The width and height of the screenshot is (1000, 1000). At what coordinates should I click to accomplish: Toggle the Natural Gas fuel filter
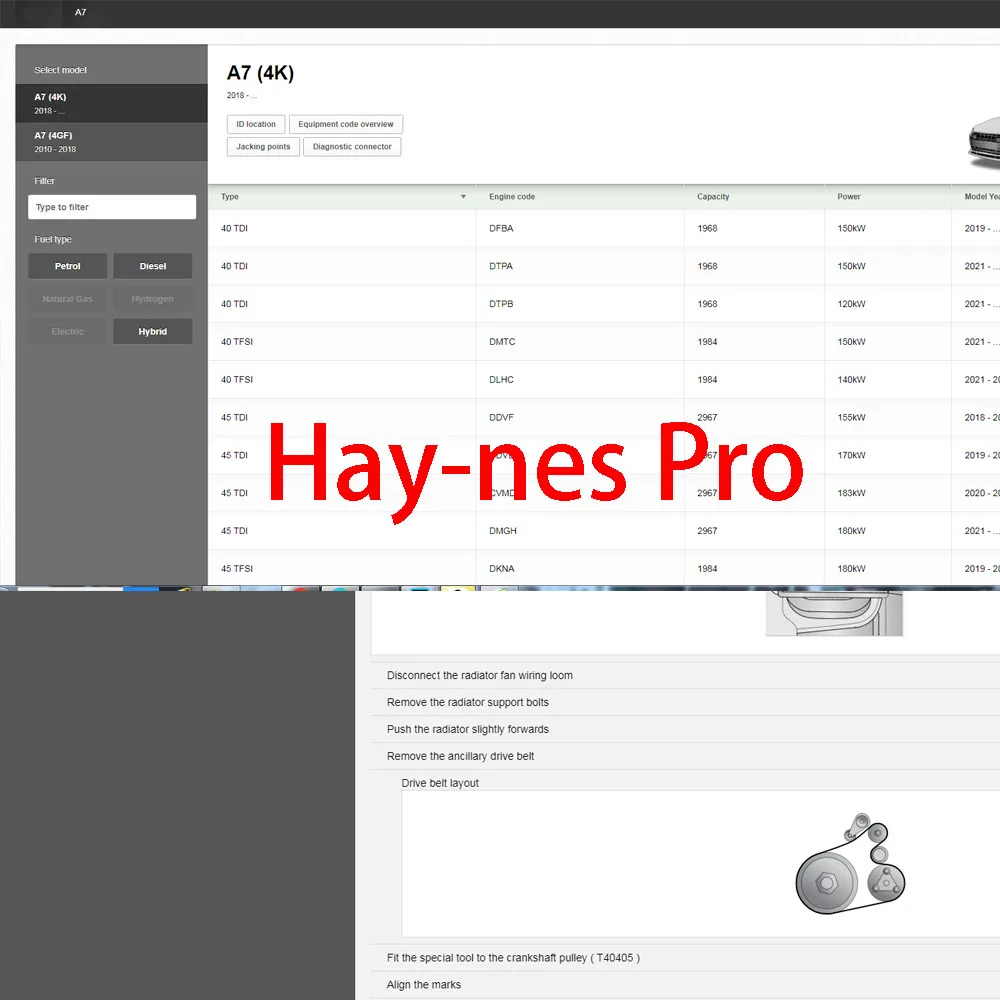click(x=68, y=299)
